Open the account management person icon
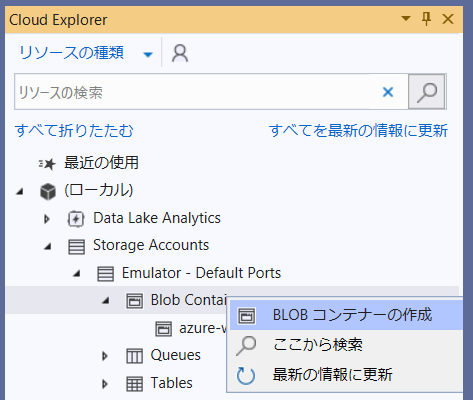The width and height of the screenshot is (473, 400). (x=180, y=53)
